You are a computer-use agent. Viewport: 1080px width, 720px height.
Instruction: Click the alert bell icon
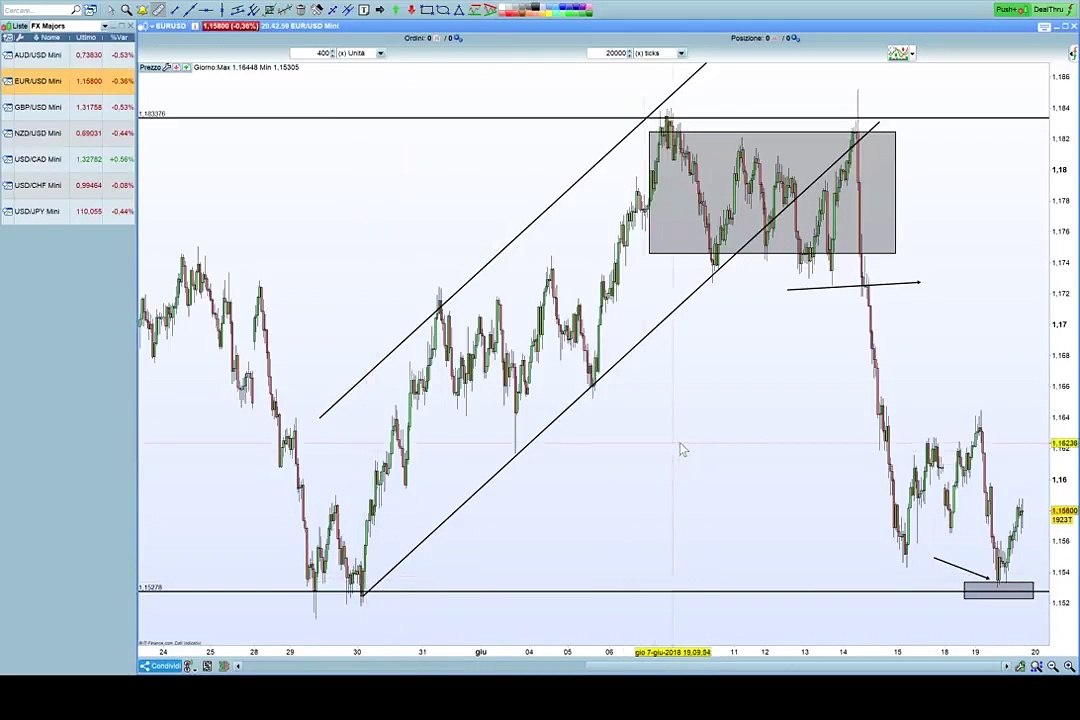[x=142, y=10]
